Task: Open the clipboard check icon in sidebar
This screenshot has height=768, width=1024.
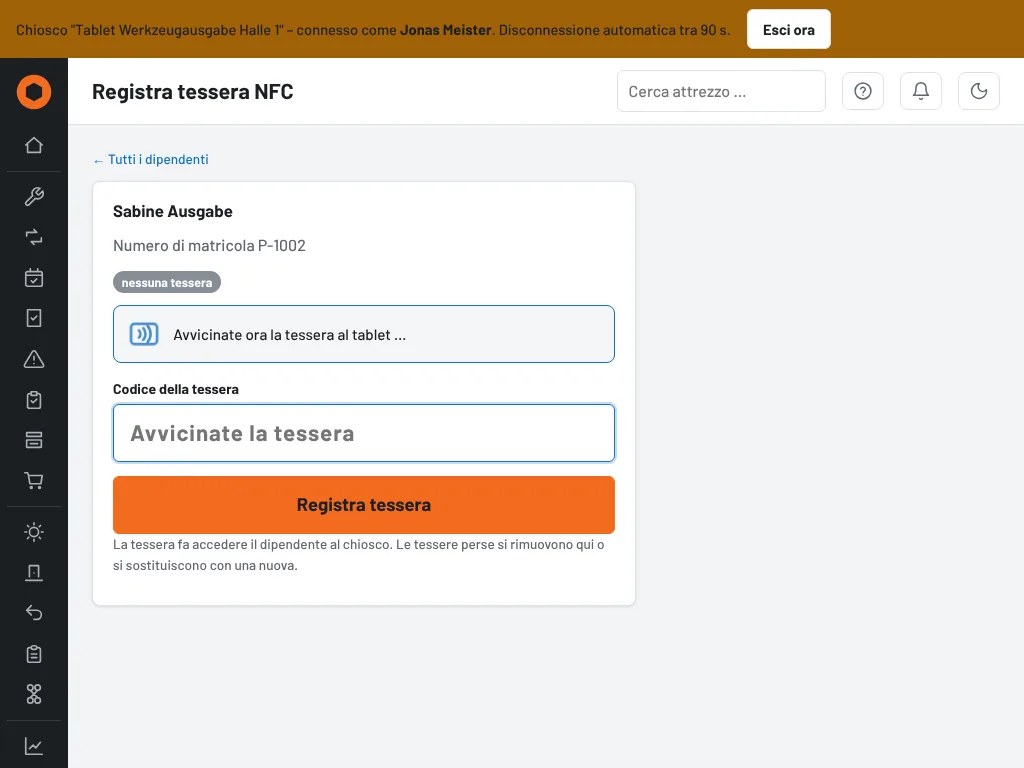Action: coord(34,400)
